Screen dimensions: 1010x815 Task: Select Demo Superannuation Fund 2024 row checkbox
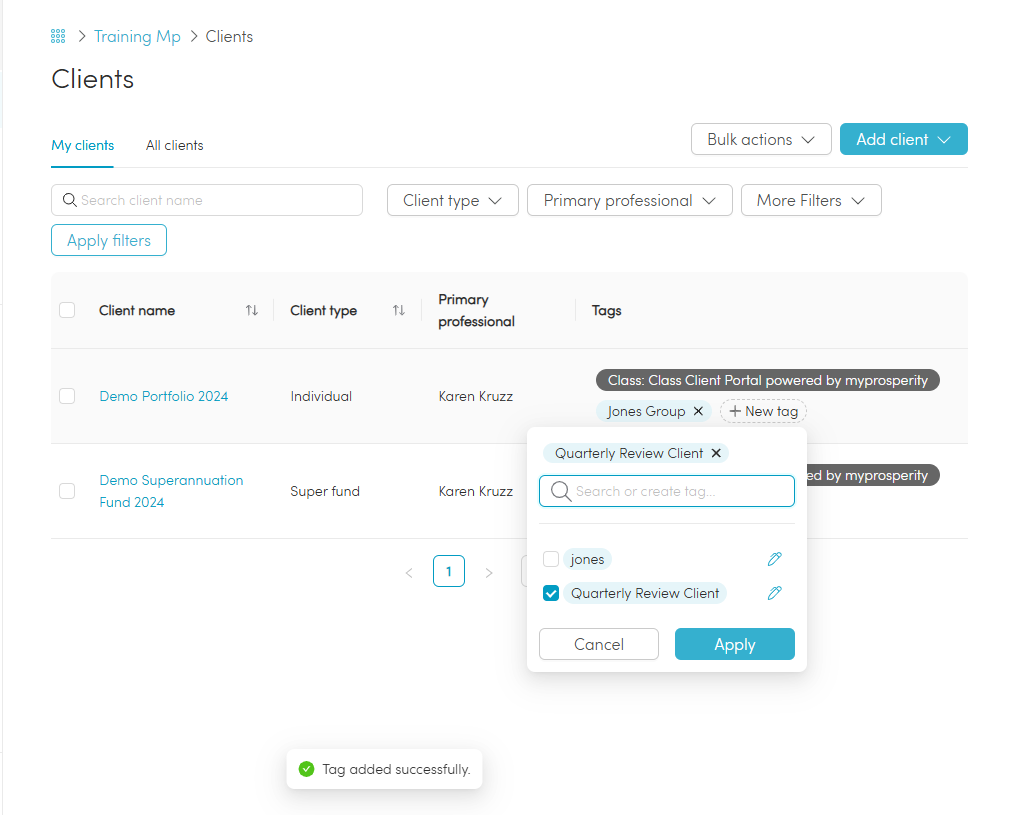[67, 491]
